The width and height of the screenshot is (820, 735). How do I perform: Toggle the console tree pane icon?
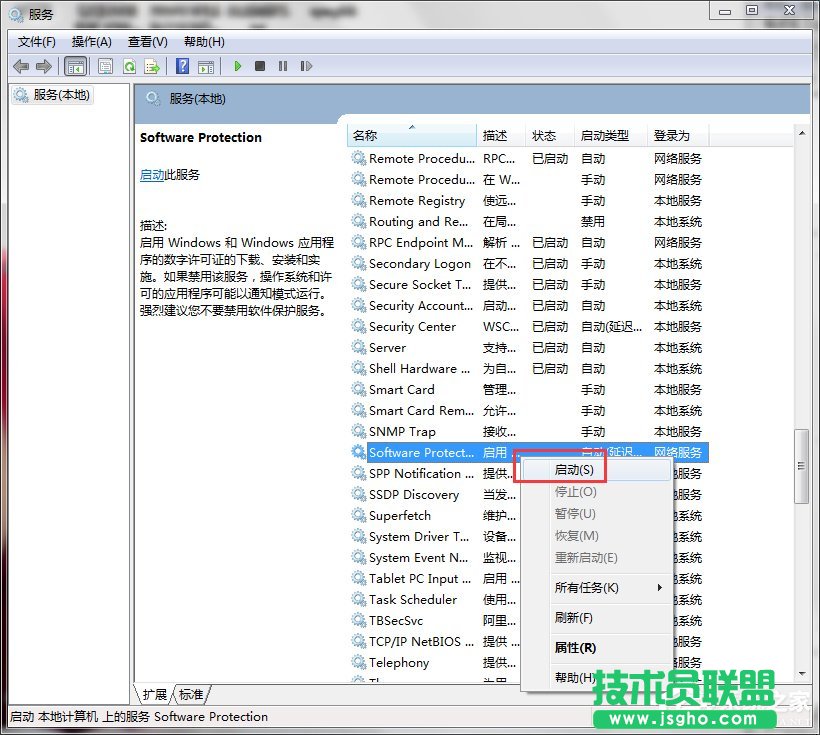[76, 66]
